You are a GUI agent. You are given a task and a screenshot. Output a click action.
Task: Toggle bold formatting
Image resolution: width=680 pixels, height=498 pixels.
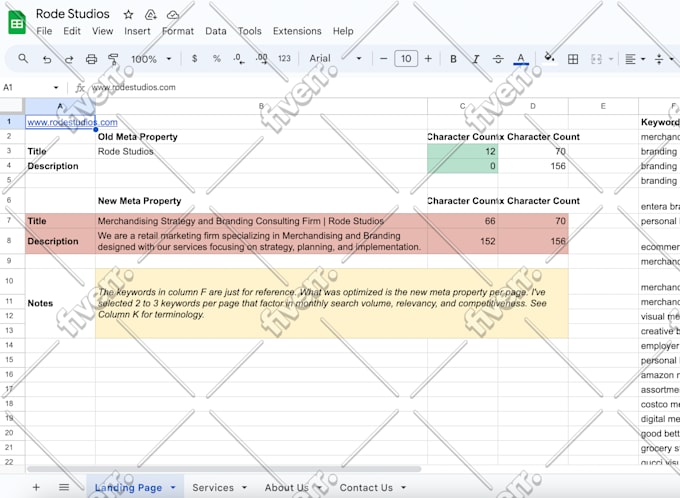point(453,59)
